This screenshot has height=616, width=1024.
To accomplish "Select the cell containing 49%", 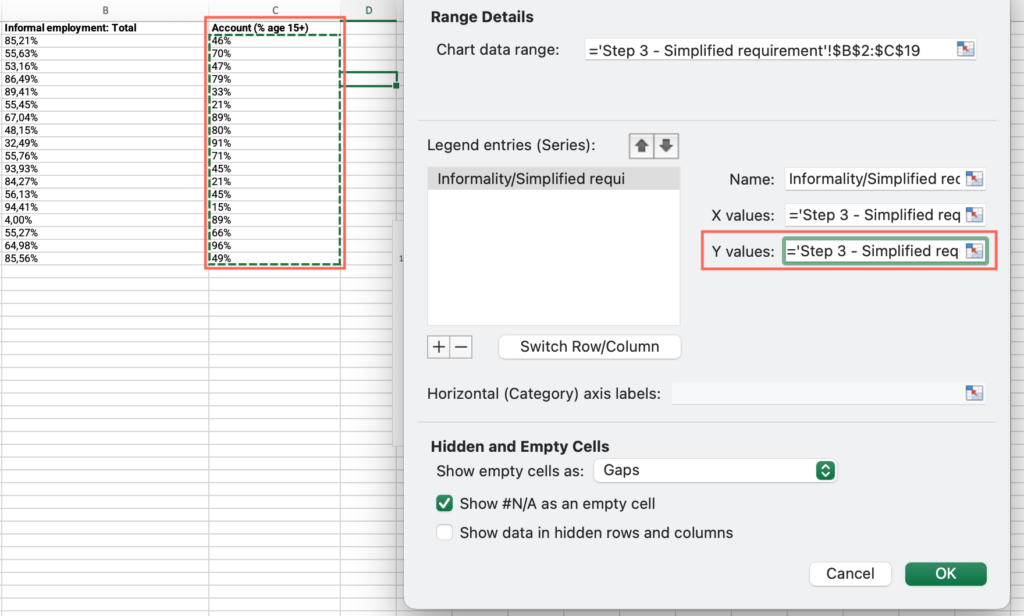I will [x=275, y=258].
